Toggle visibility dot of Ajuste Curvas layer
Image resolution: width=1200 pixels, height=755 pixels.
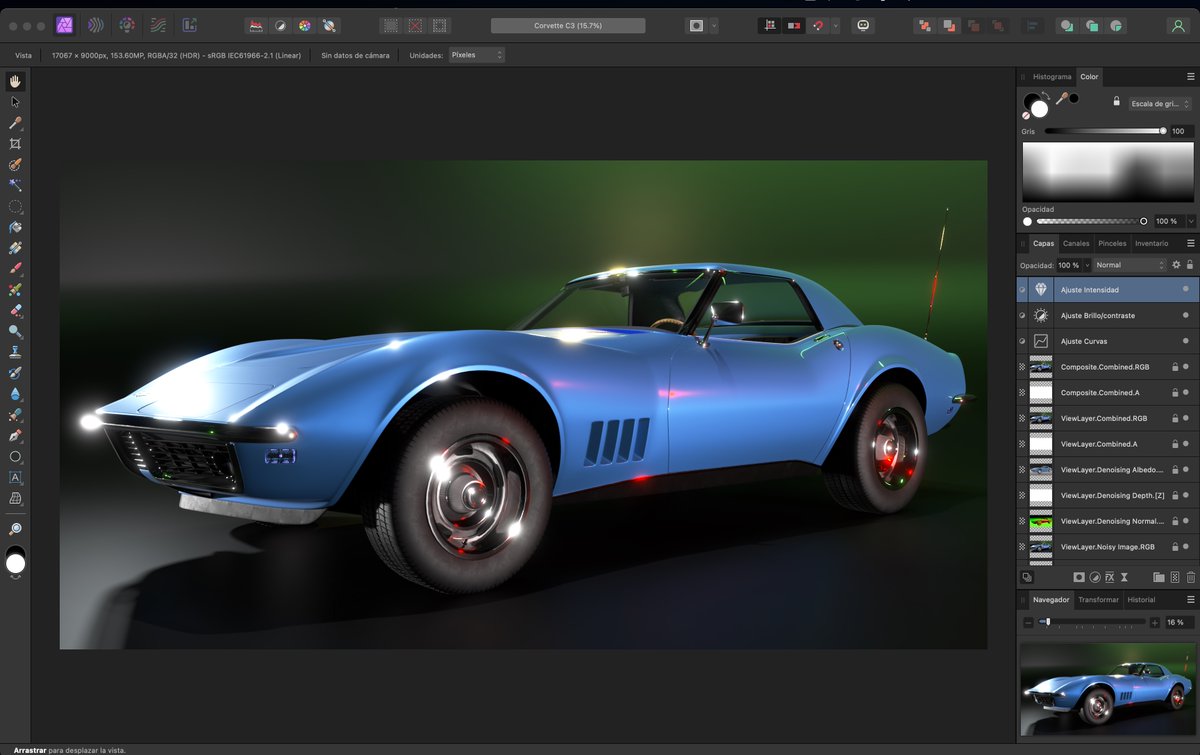coord(1186,341)
